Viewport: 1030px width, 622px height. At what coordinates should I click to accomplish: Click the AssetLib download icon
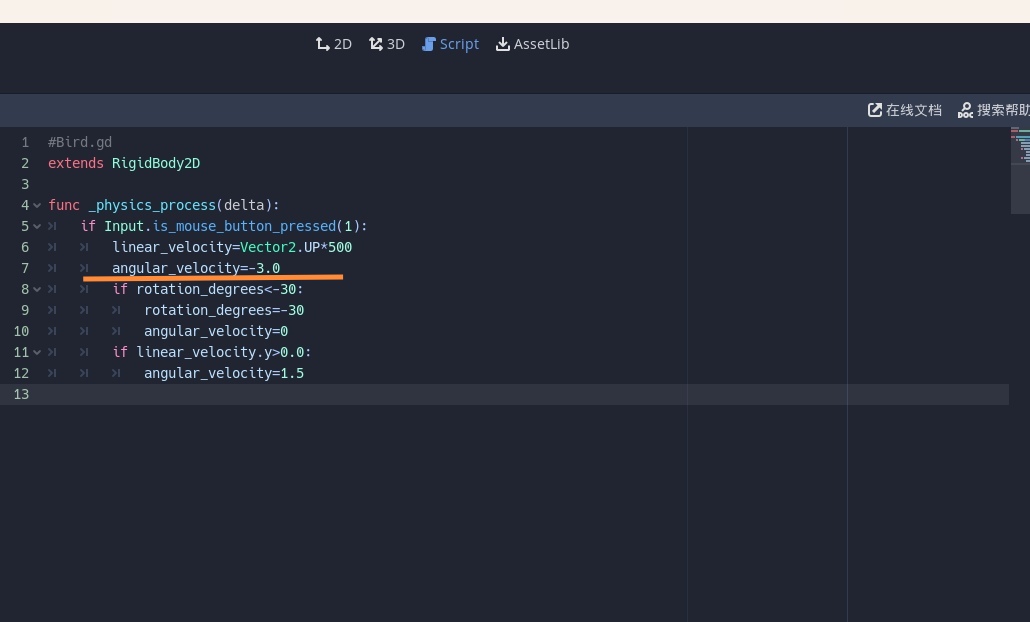[503, 44]
